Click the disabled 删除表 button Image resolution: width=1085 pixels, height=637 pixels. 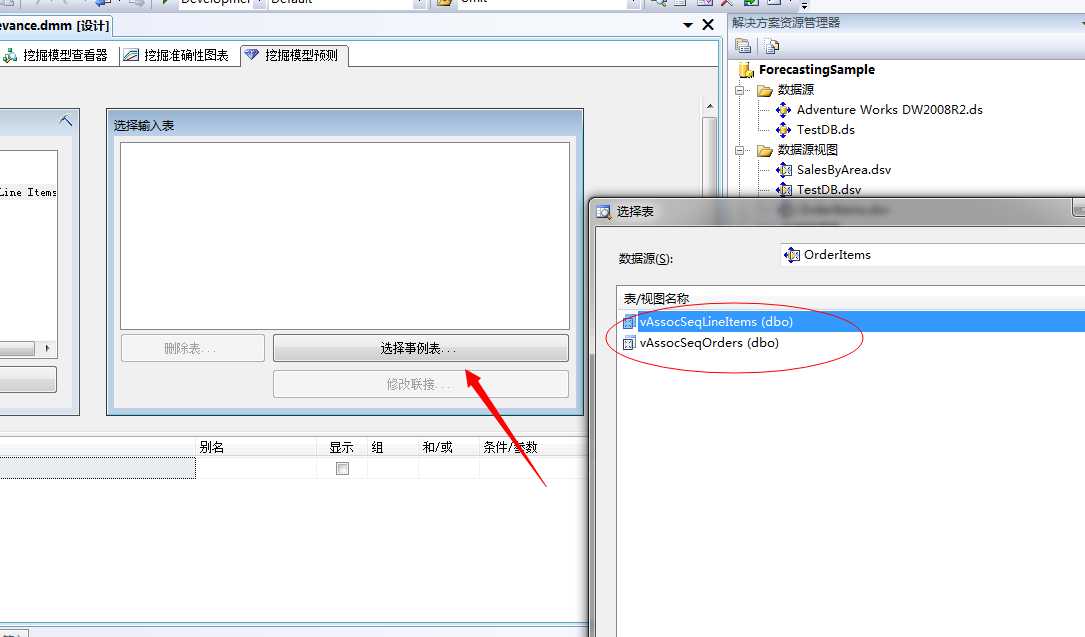(x=192, y=349)
